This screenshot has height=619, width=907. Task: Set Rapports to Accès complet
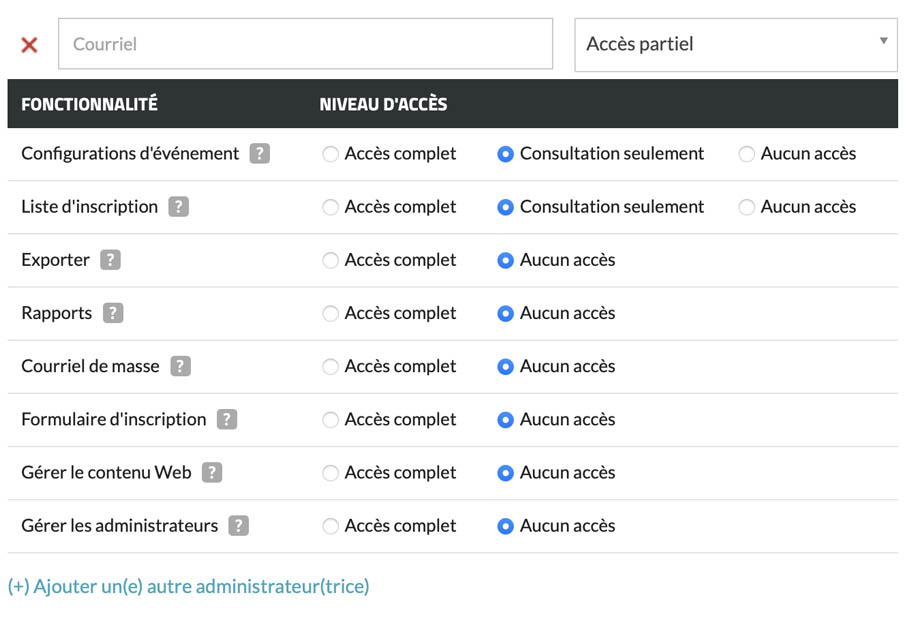(x=331, y=313)
